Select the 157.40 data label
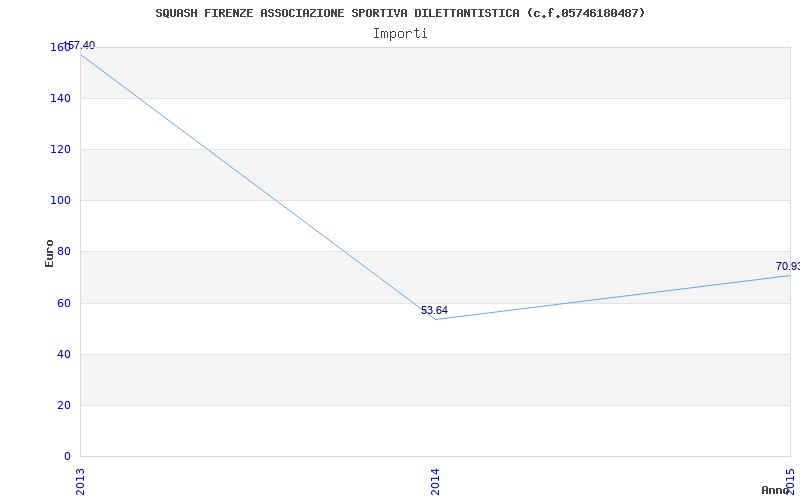Viewport: 800px width, 500px height. point(79,45)
